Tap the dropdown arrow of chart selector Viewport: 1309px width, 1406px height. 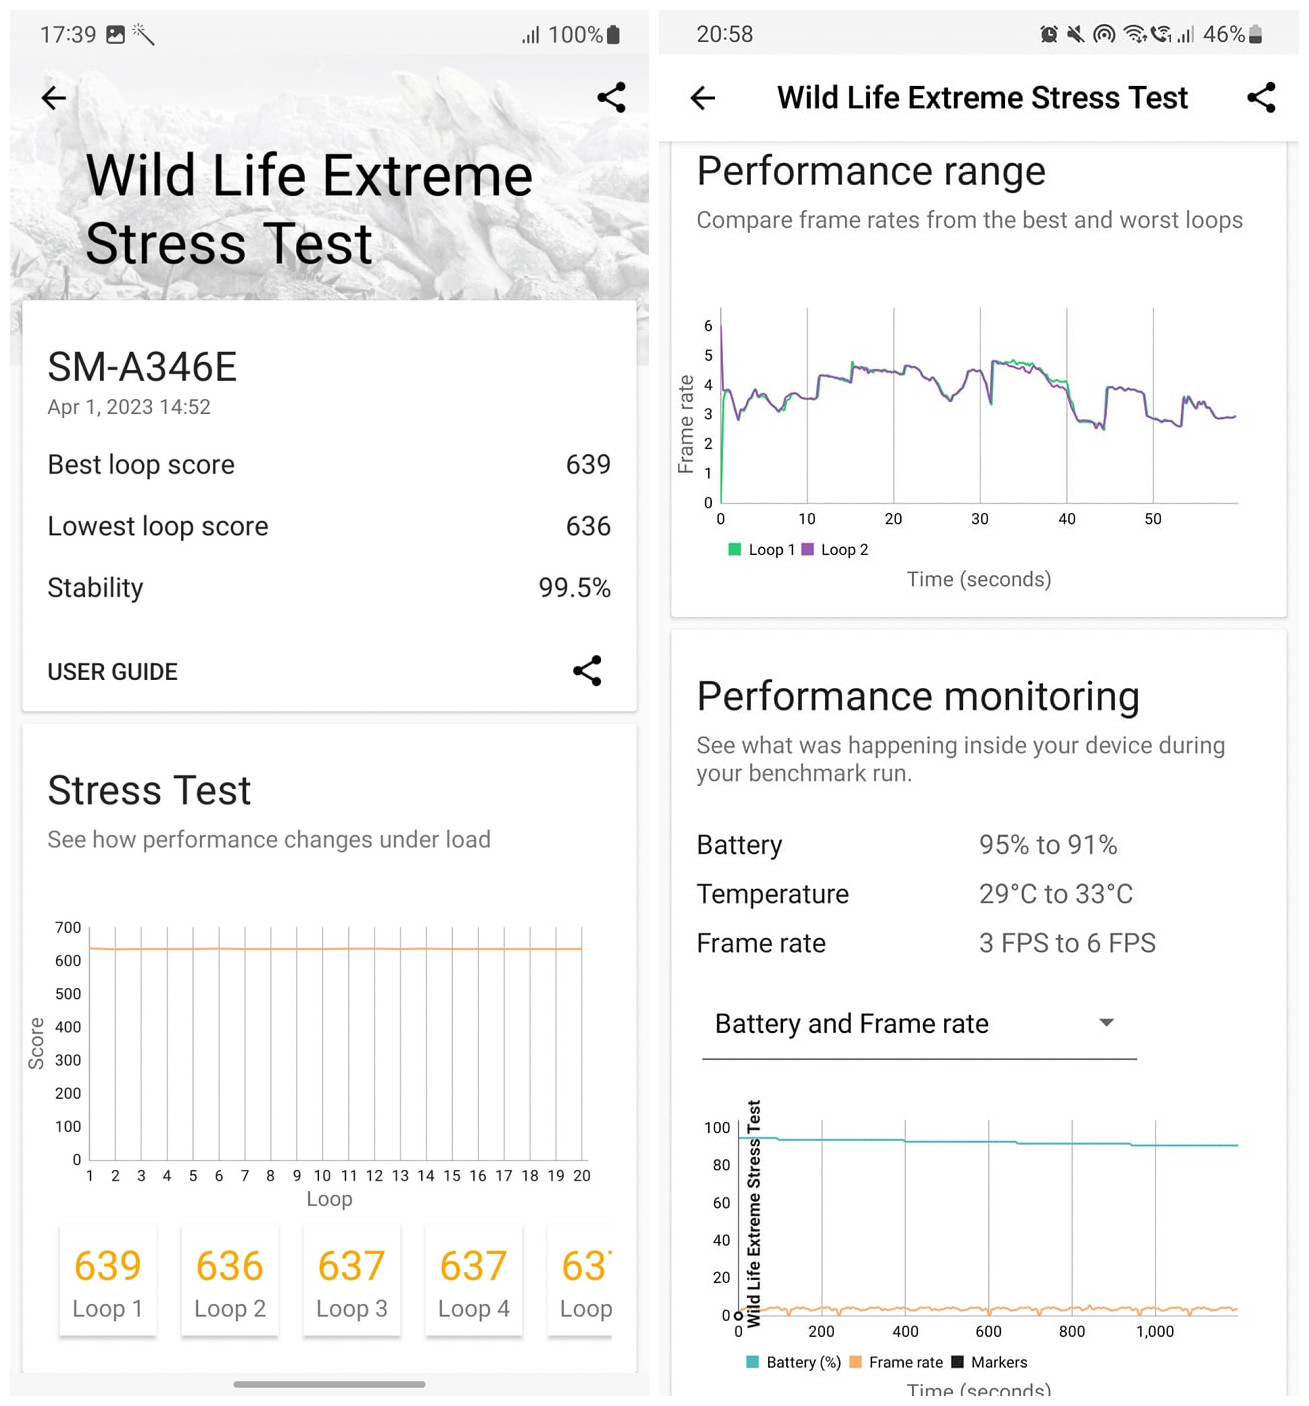pyautogui.click(x=1106, y=1023)
